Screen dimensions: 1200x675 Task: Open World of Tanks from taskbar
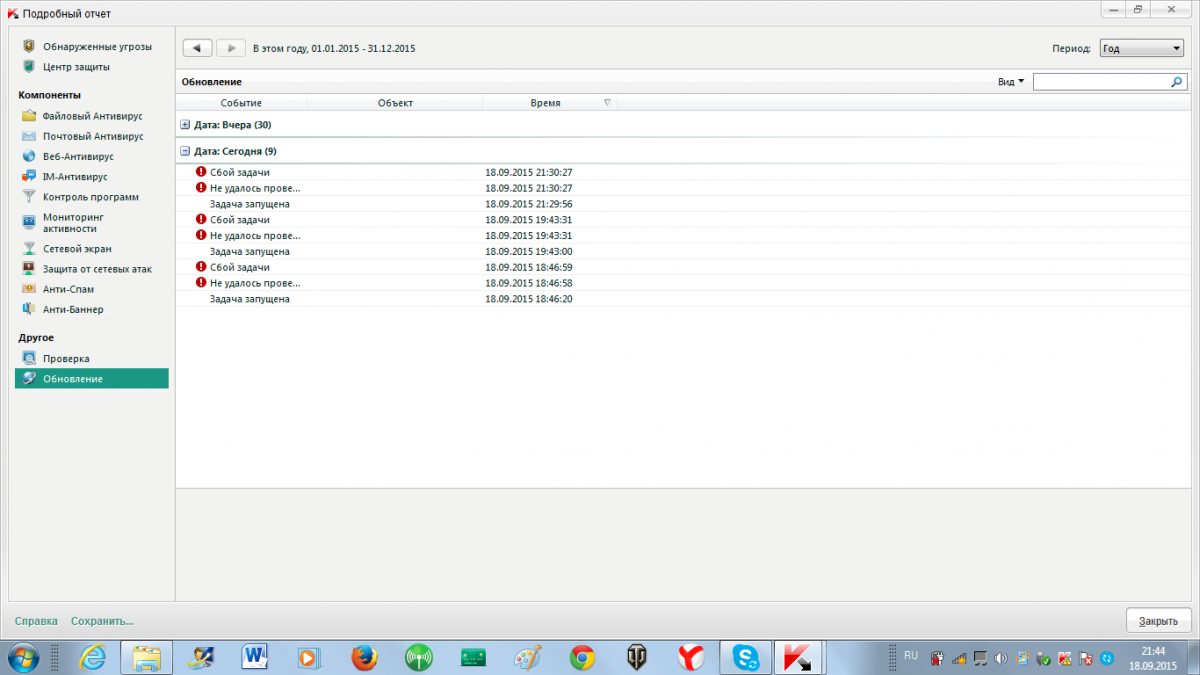tap(636, 657)
